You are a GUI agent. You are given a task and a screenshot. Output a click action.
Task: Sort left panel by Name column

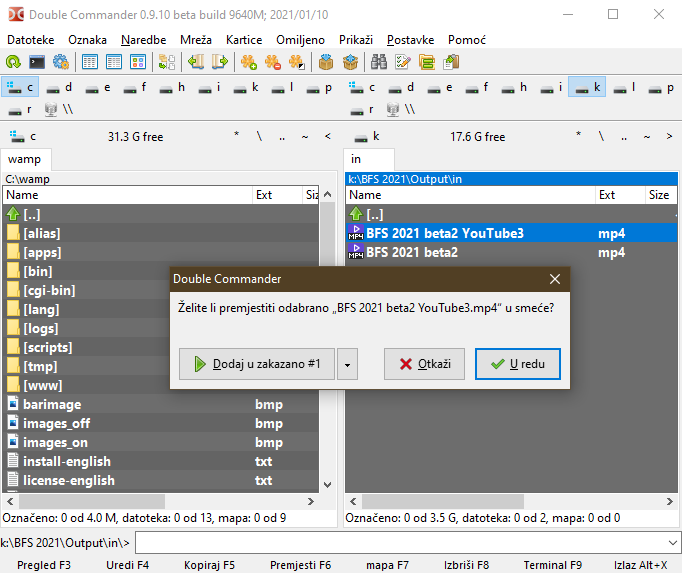coord(127,195)
